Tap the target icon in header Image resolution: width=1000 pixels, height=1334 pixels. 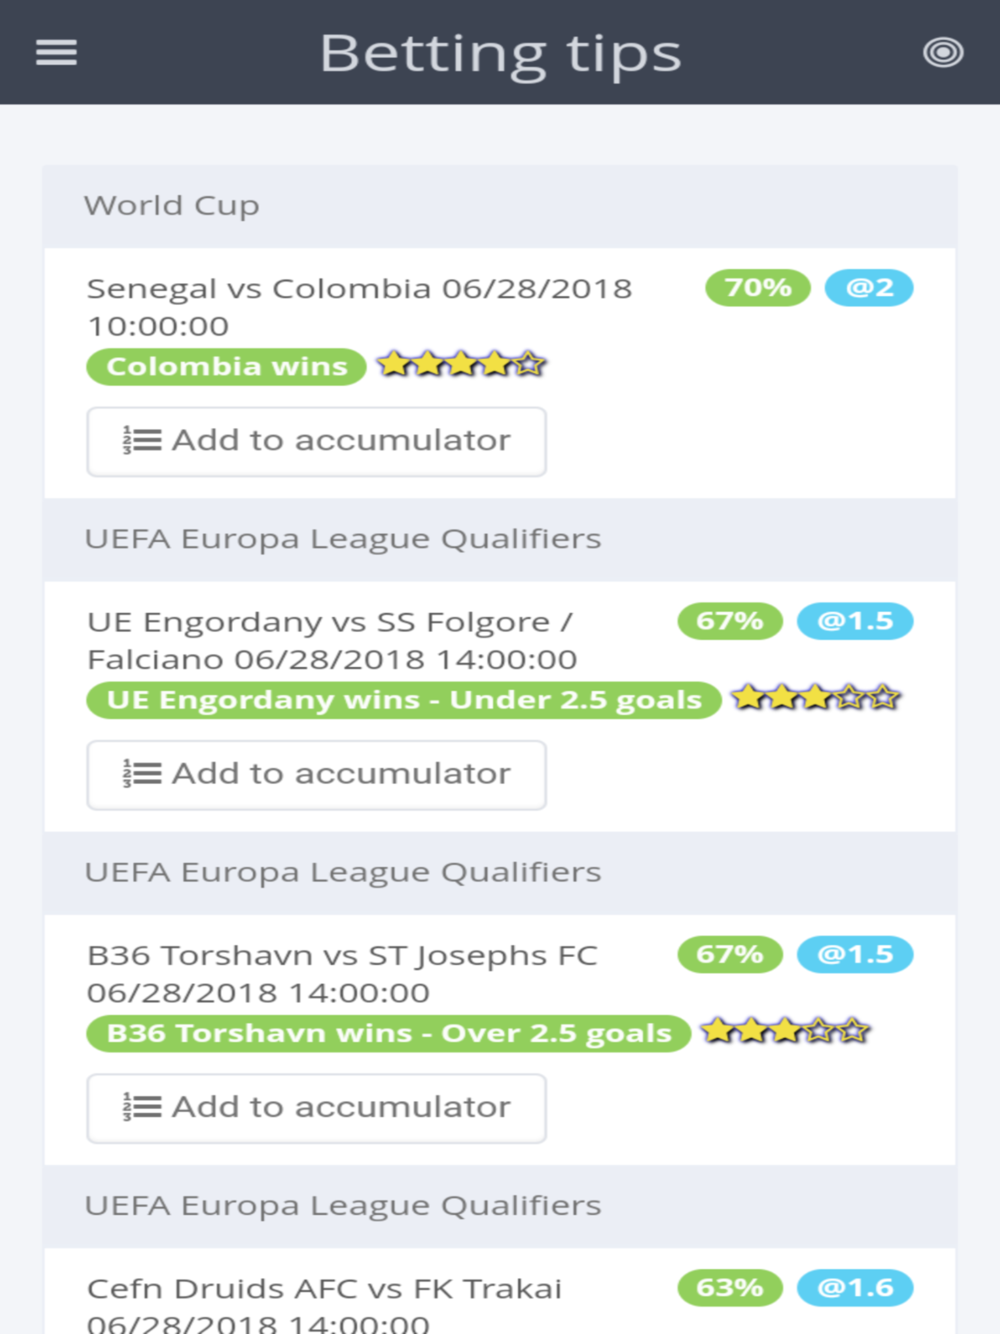point(943,52)
